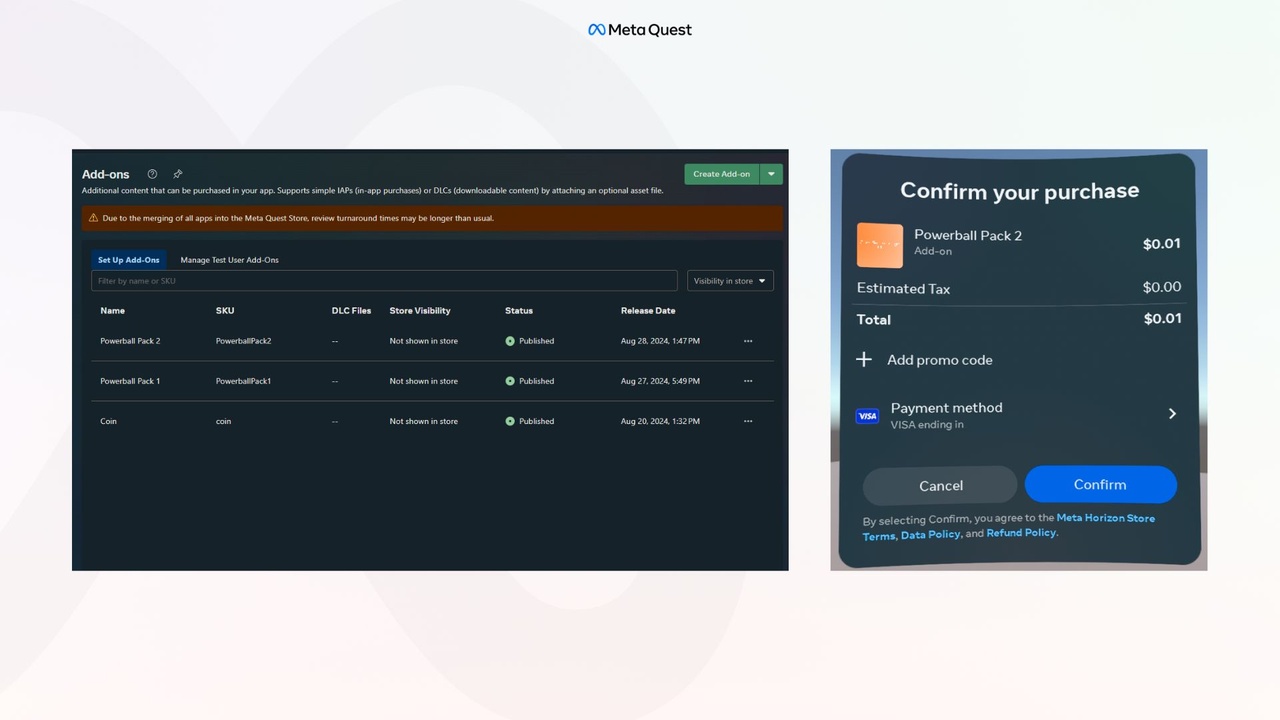Click the coin SKU cell
Screen dimensions: 1280x720
coord(223,421)
